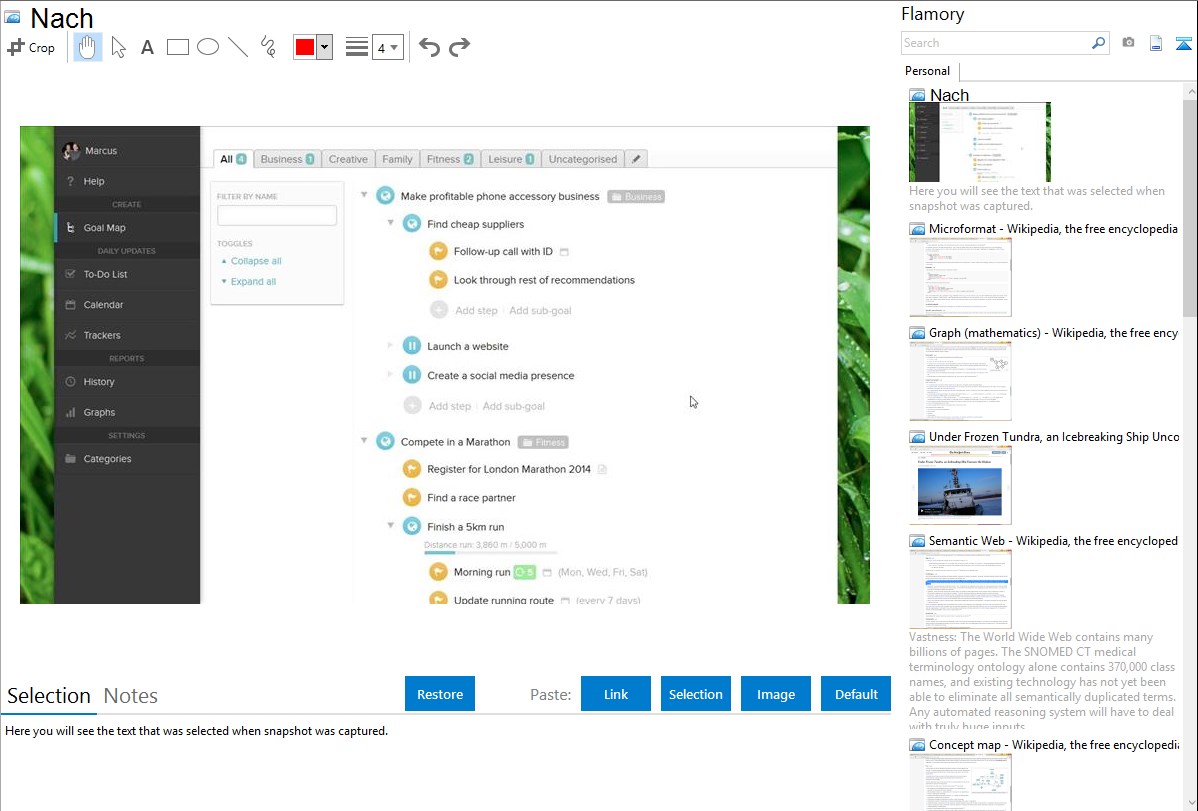Viewport: 1198px width, 811px height.
Task: Click the Concept map Wikipedia snapshot title
Action: click(1053, 745)
